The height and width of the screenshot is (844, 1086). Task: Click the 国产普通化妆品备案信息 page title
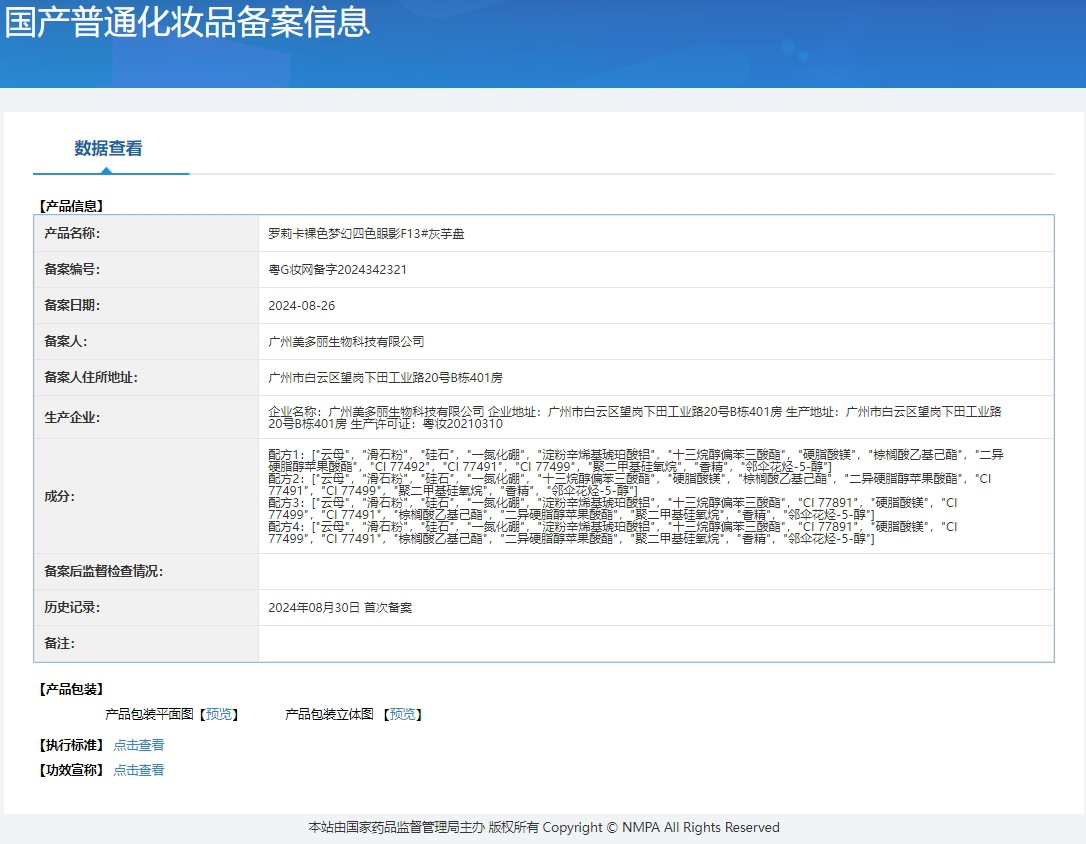187,22
